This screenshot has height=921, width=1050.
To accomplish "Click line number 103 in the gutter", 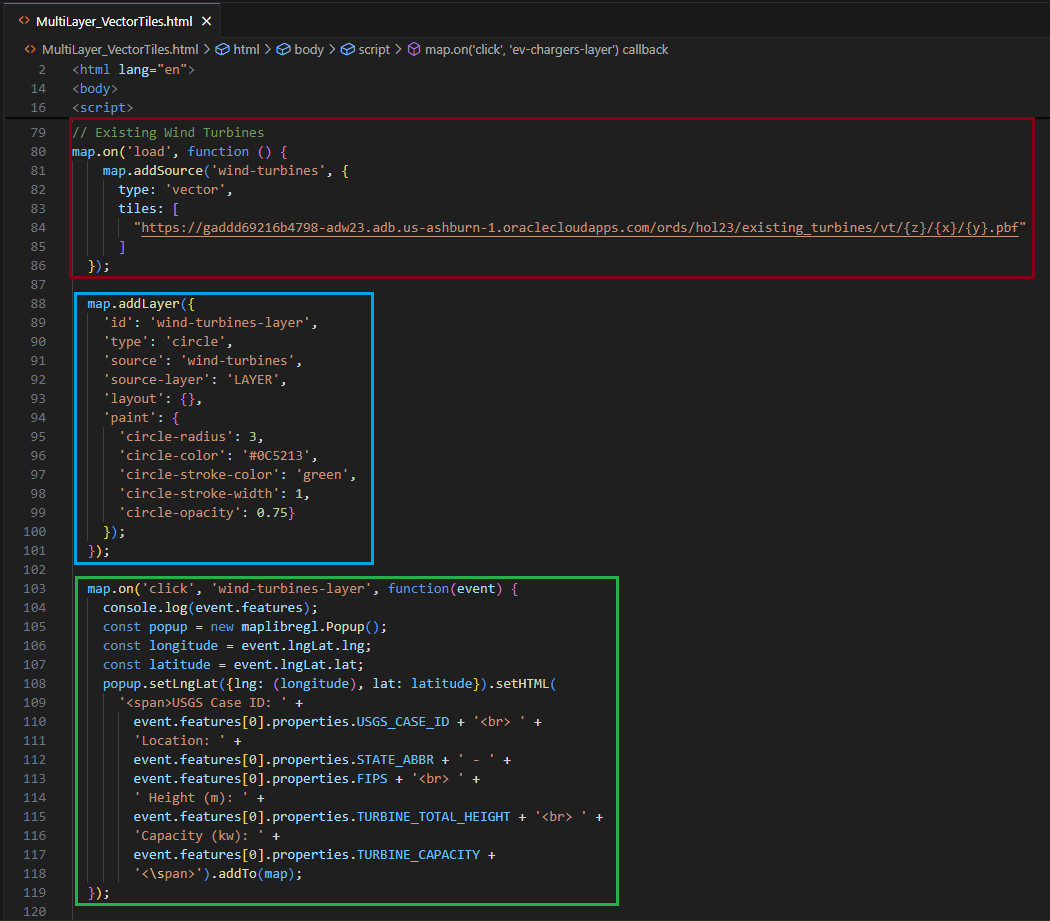I will (35, 588).
